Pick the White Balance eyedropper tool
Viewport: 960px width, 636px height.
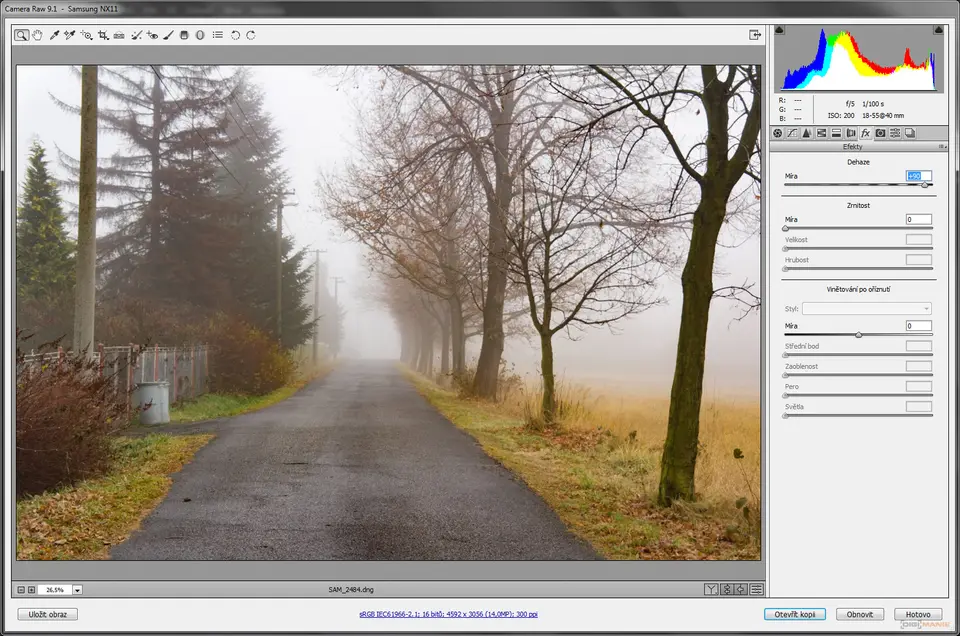[x=54, y=35]
